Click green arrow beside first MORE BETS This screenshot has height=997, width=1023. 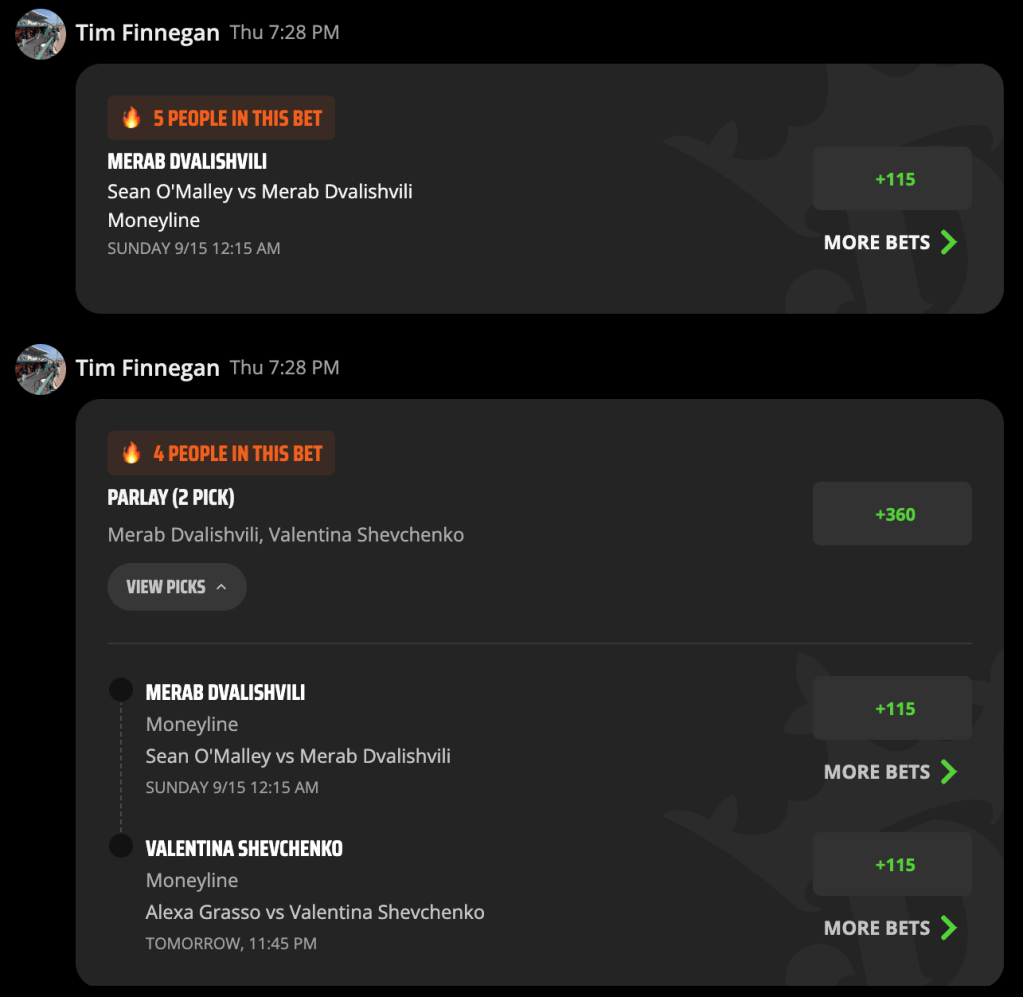(x=949, y=242)
